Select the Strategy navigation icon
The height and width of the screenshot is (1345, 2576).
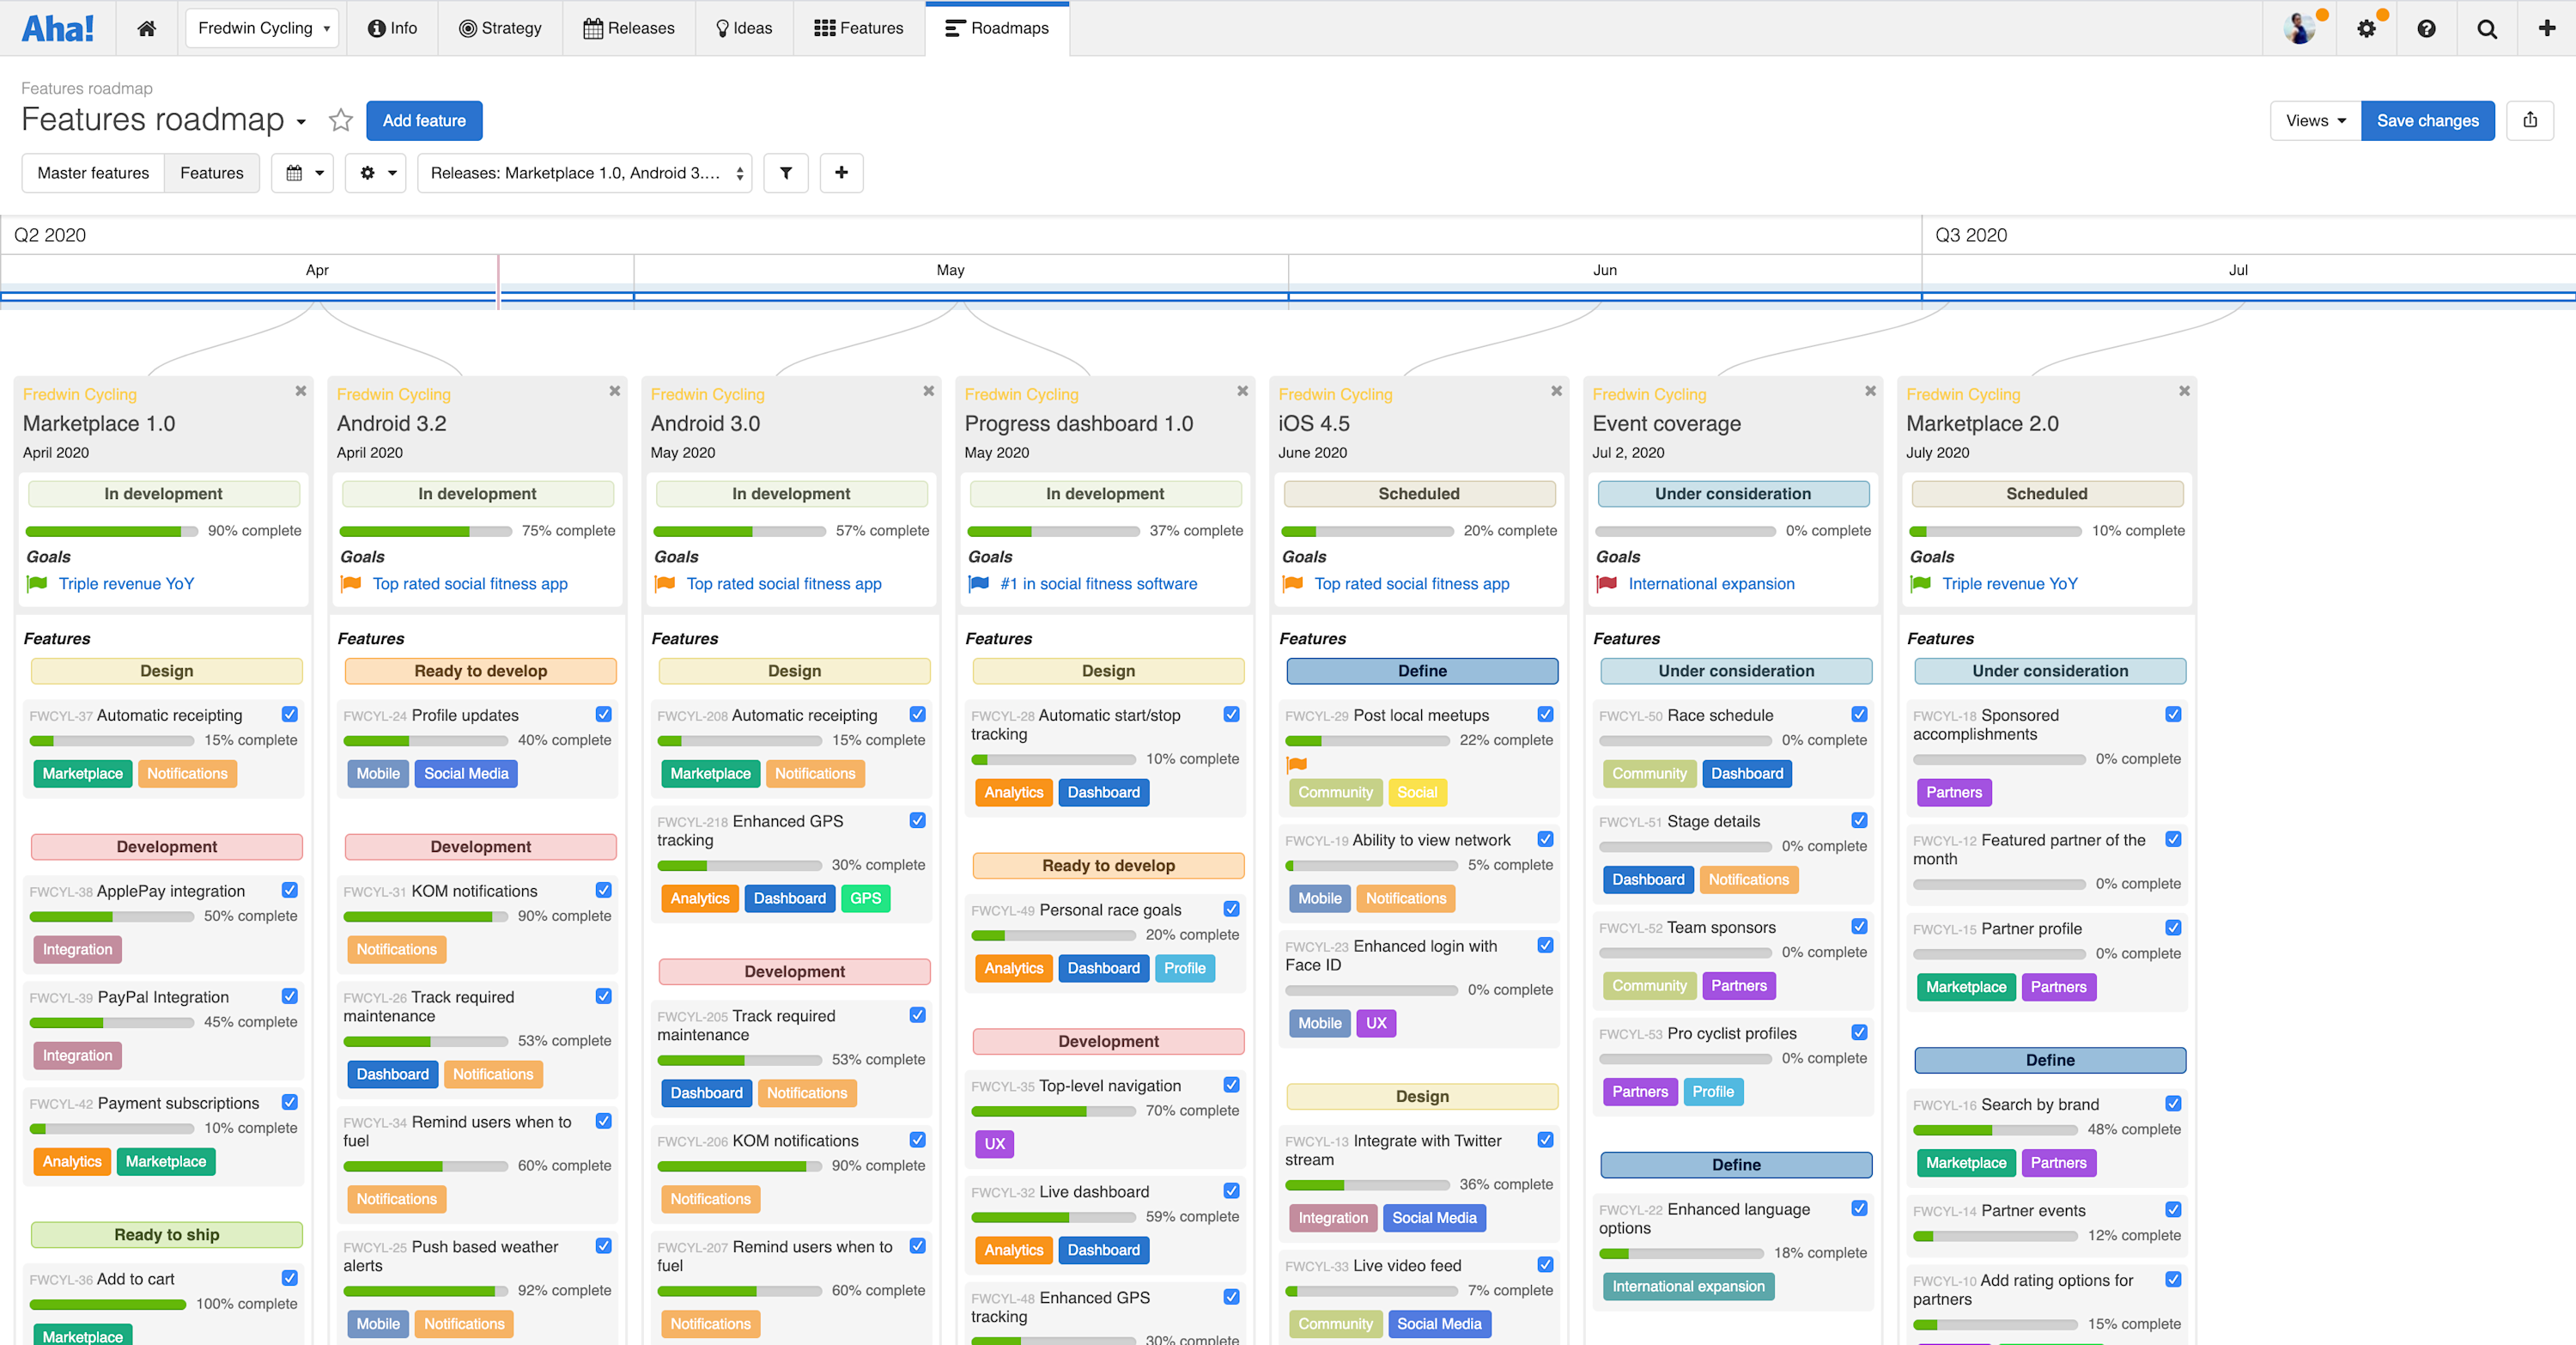pos(467,28)
